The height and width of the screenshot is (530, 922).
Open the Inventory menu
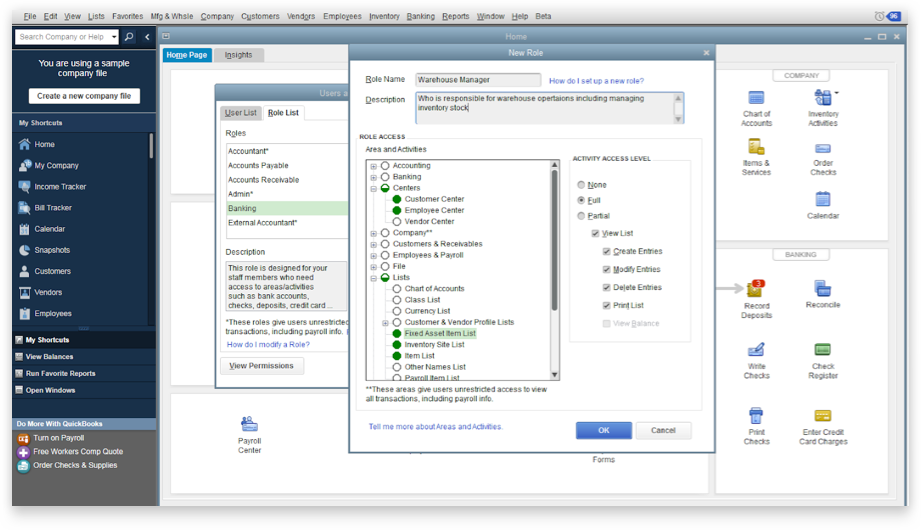[384, 16]
